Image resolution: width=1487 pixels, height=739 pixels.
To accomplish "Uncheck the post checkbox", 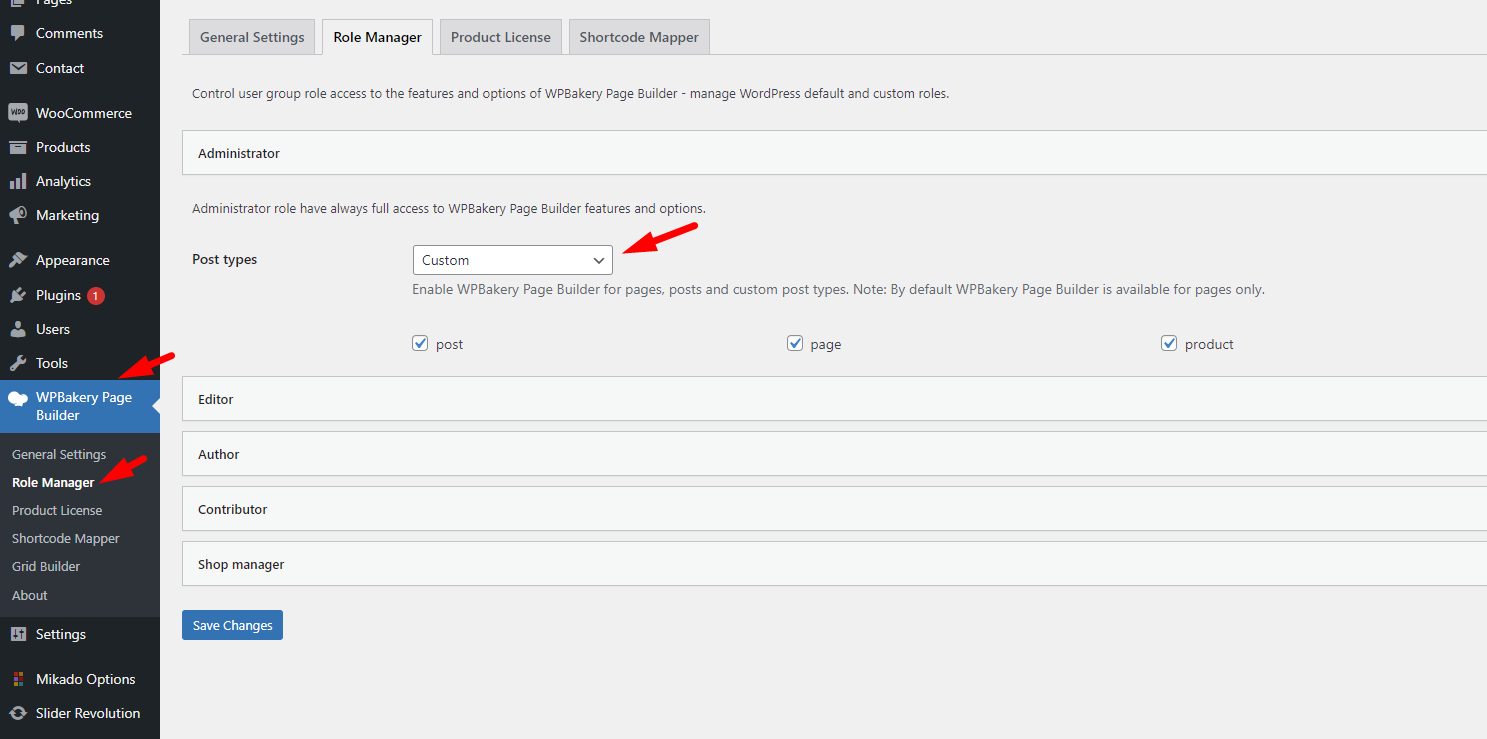I will [420, 343].
